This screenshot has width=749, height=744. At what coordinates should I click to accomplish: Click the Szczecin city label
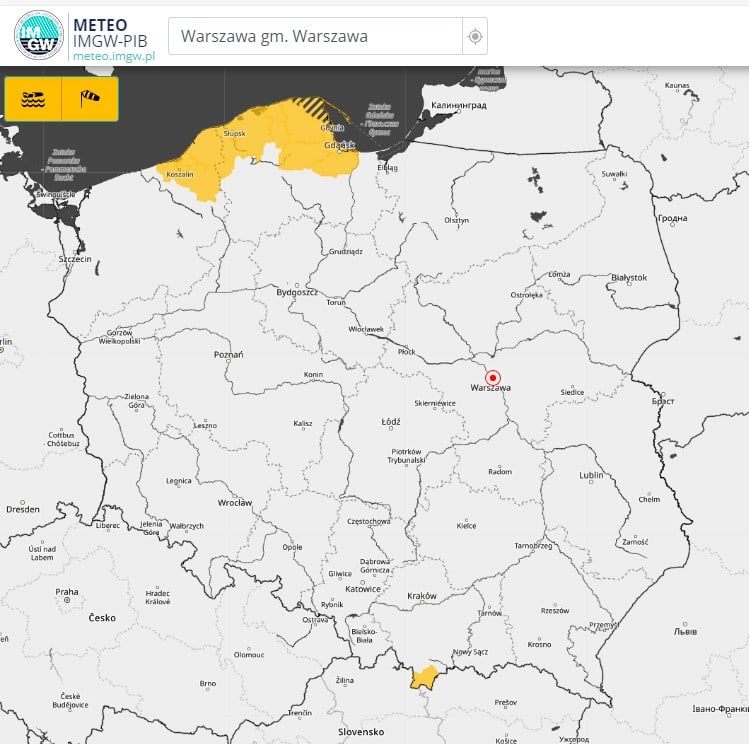click(75, 258)
